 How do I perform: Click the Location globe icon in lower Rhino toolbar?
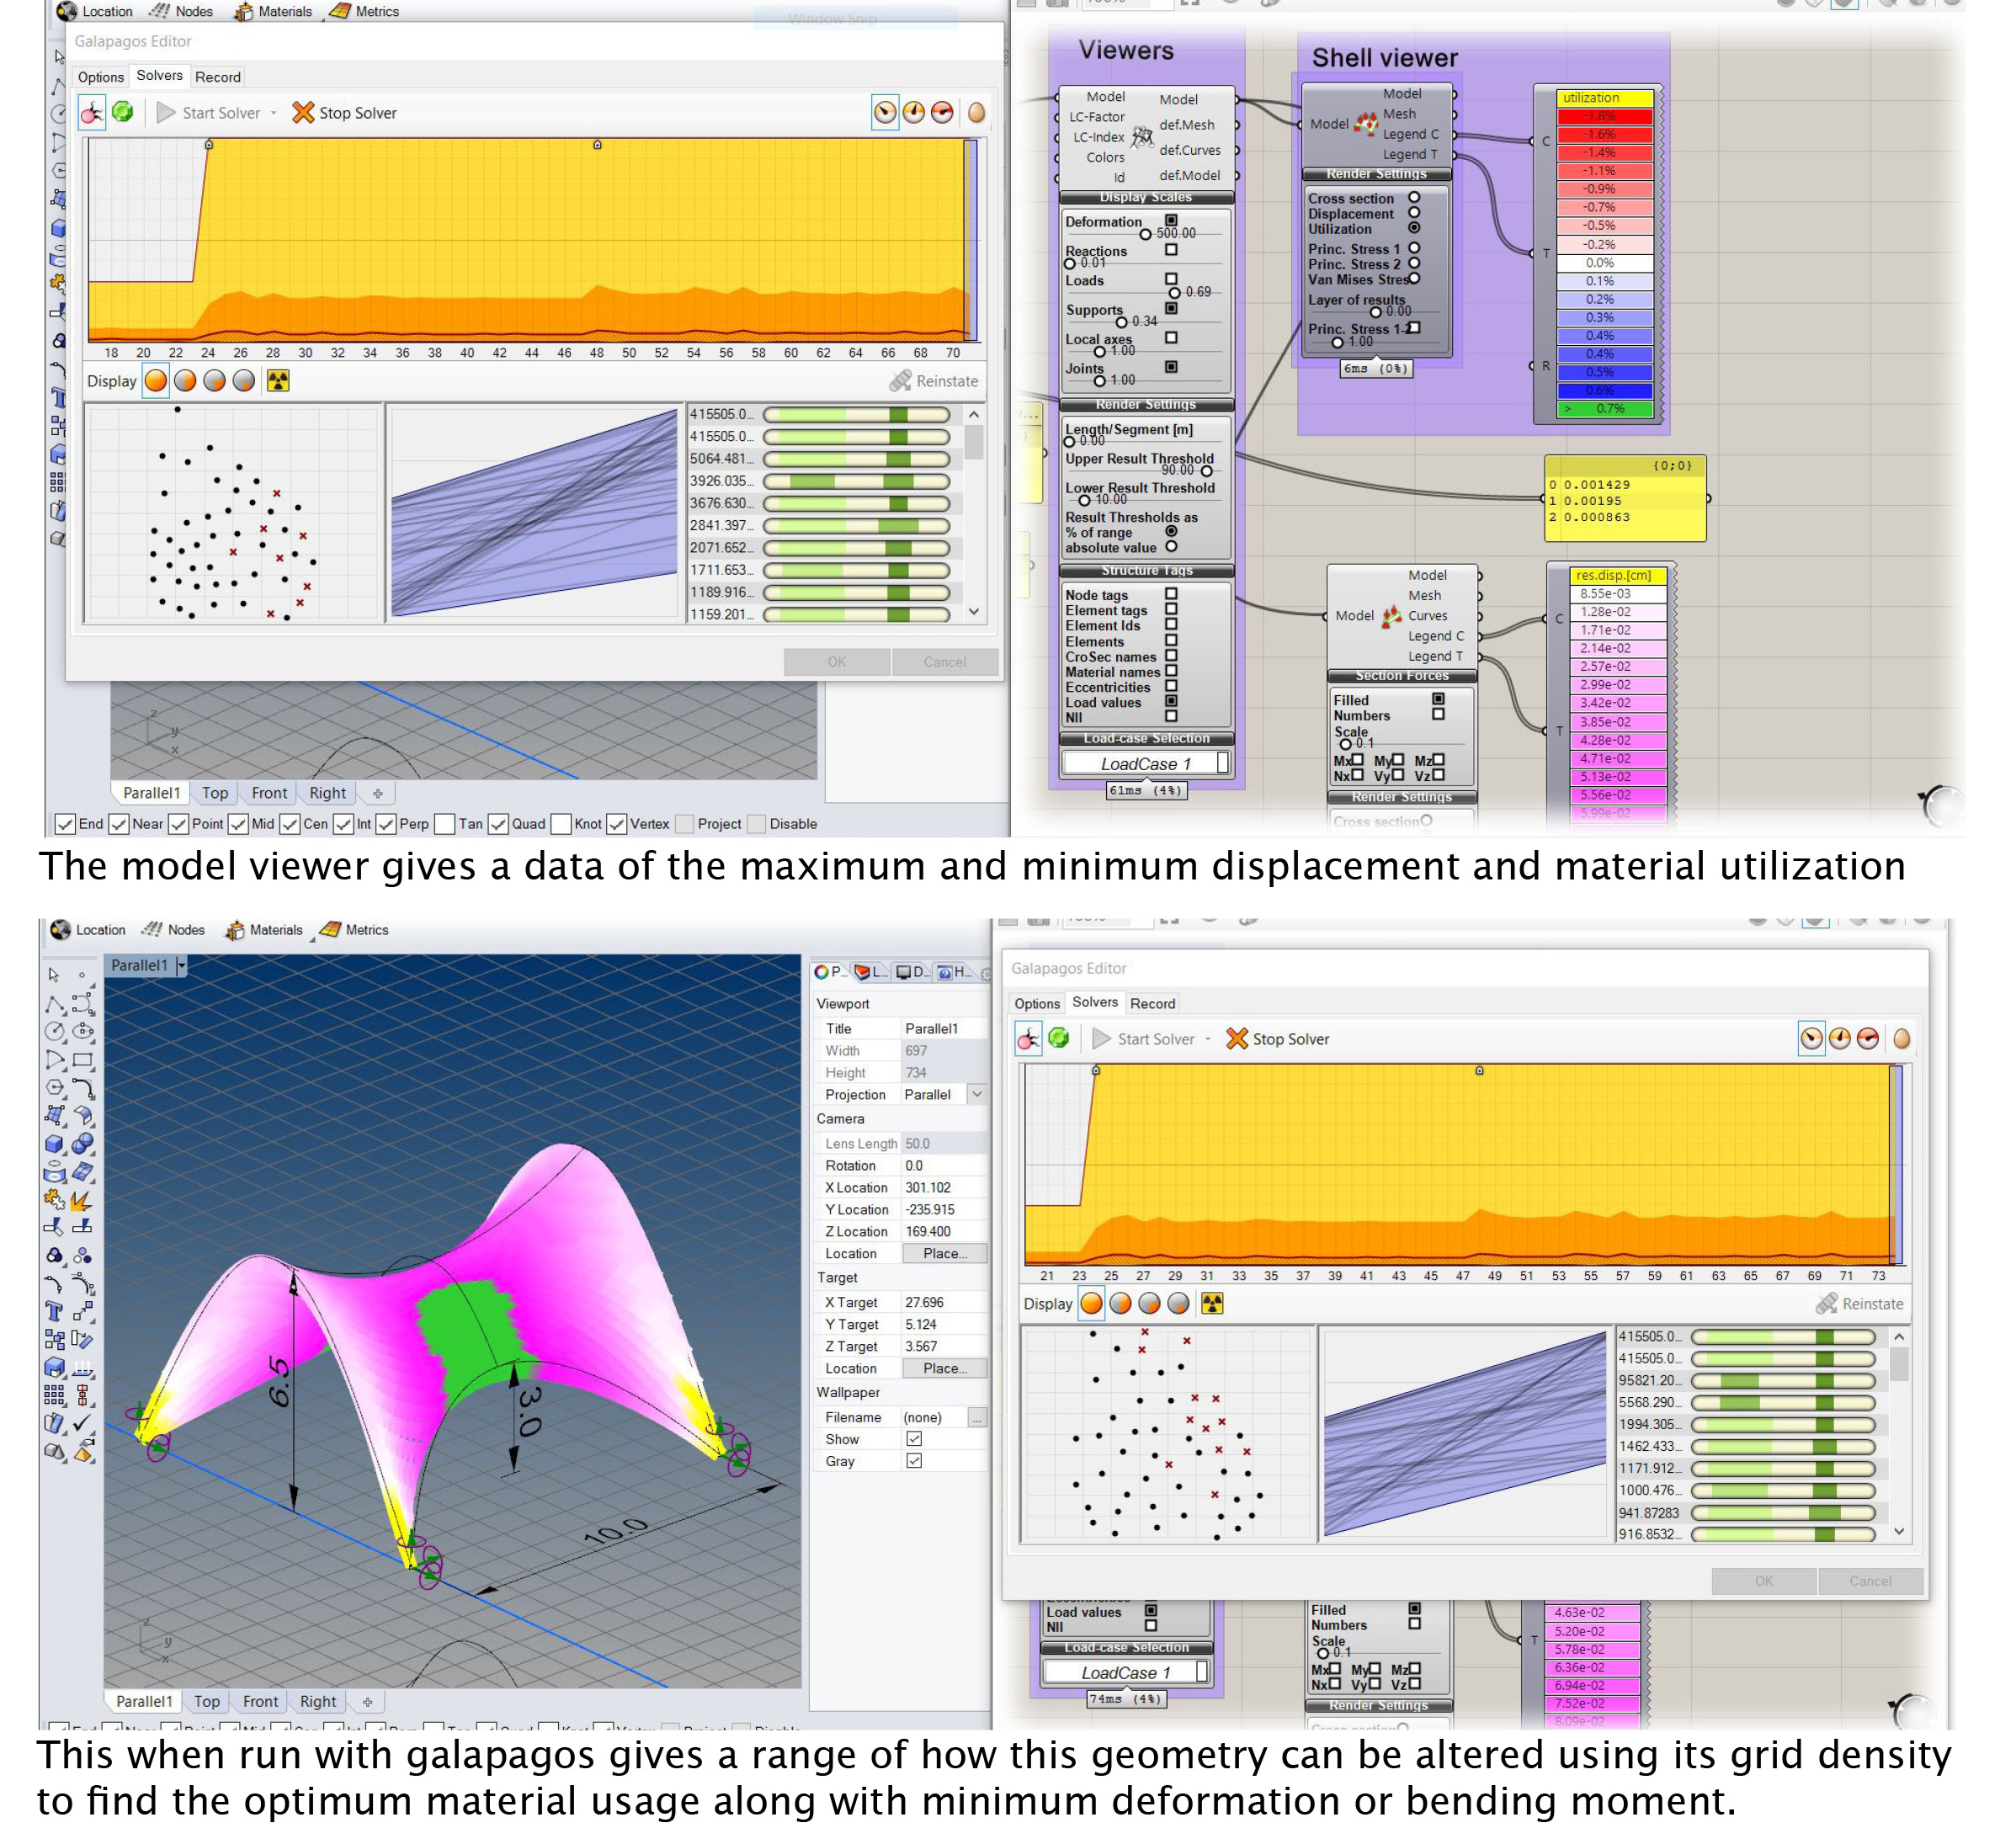tap(61, 930)
